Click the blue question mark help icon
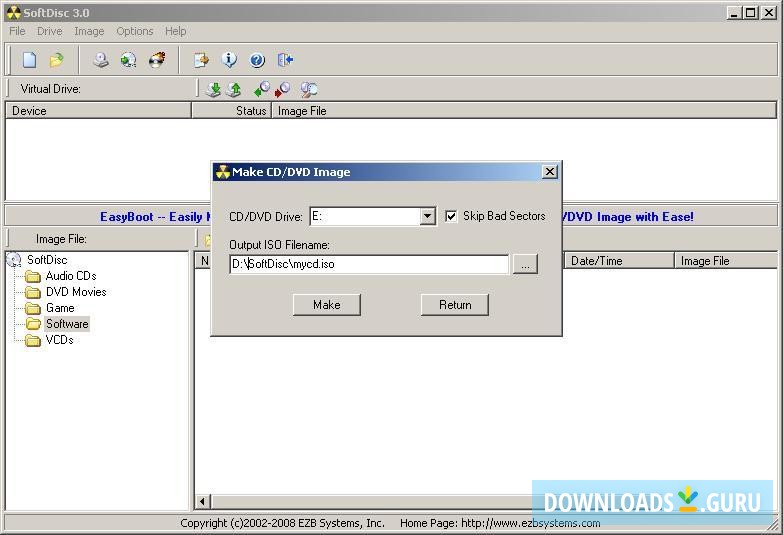 257,60
